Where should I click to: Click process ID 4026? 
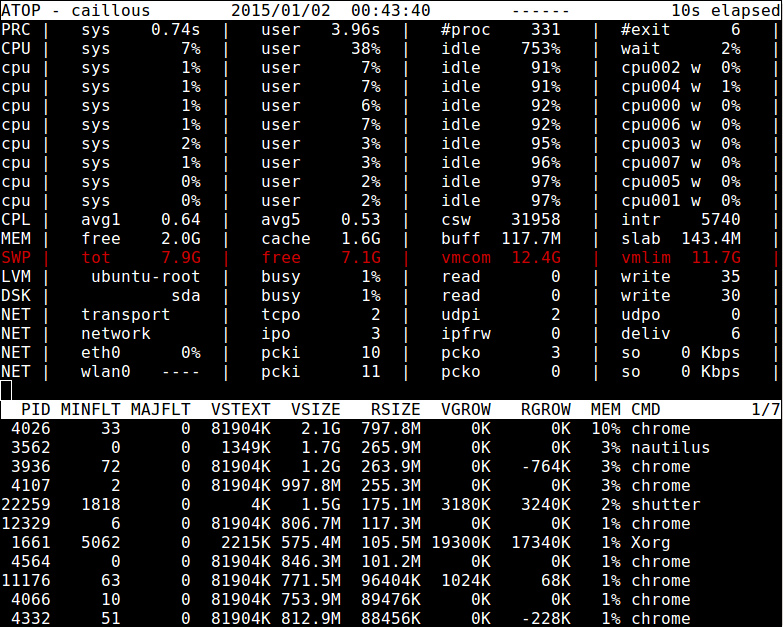tap(30, 429)
